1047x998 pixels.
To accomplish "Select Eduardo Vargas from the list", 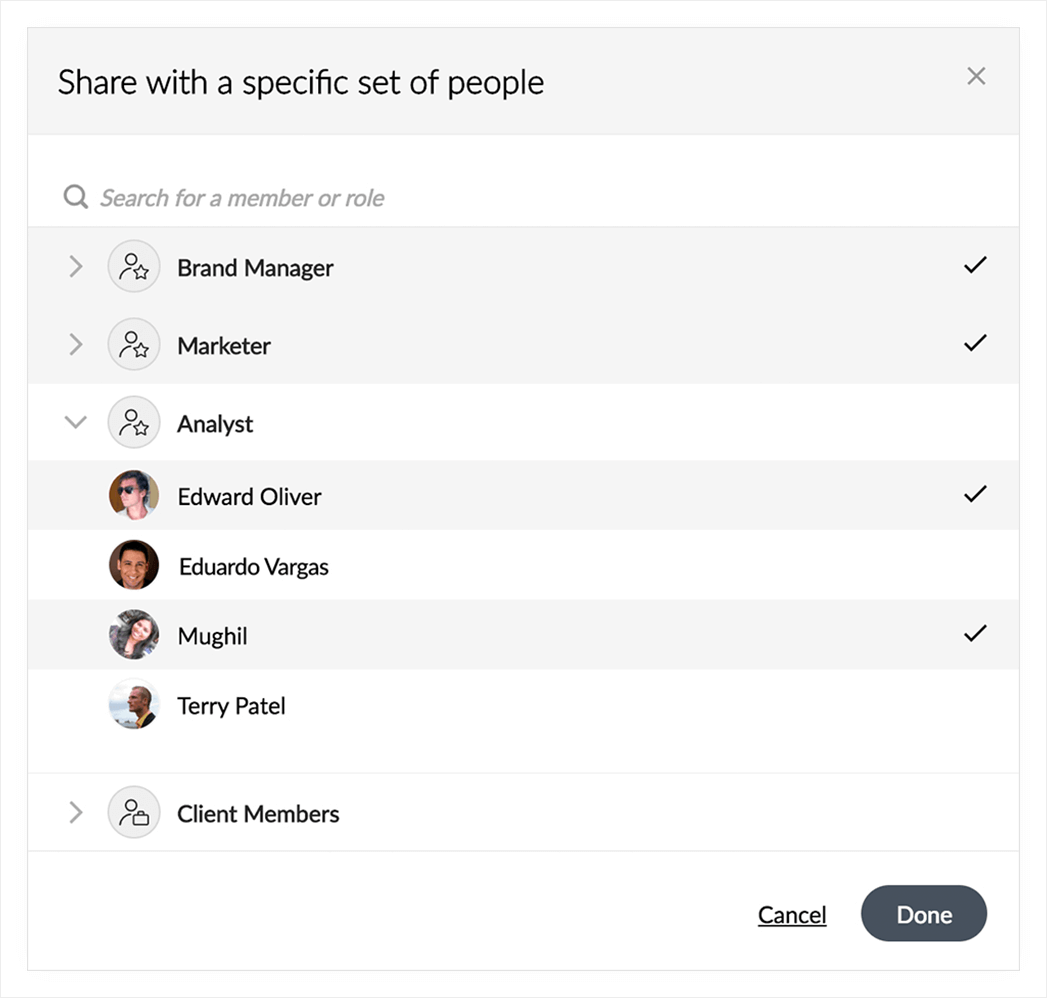I will point(254,567).
